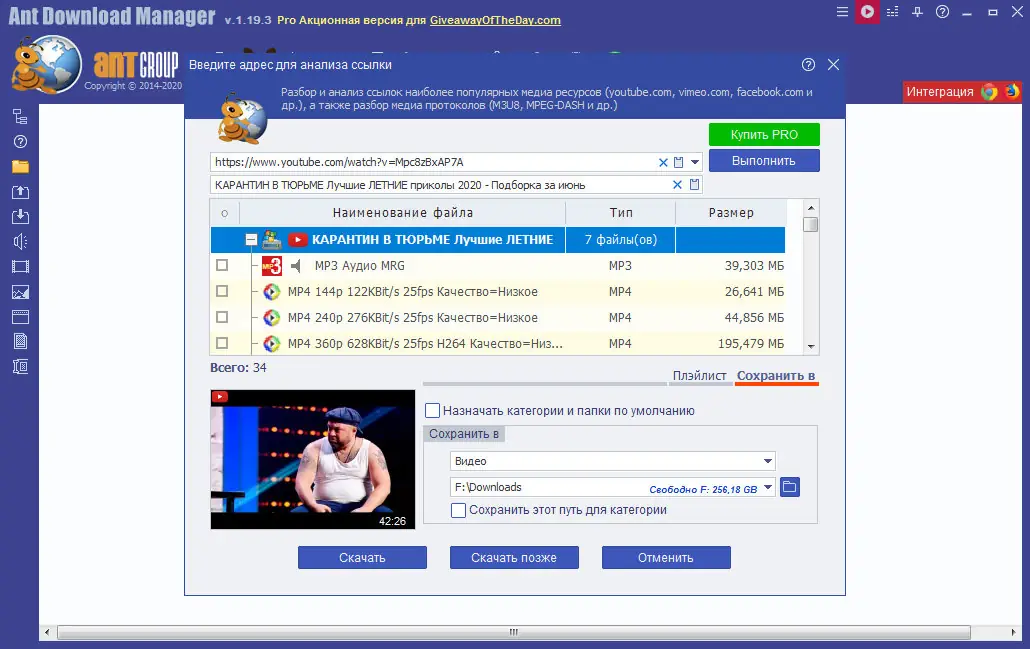The height and width of the screenshot is (649, 1030).
Task: Enable Назначать категории и папки по умолчанию
Action: tap(432, 410)
